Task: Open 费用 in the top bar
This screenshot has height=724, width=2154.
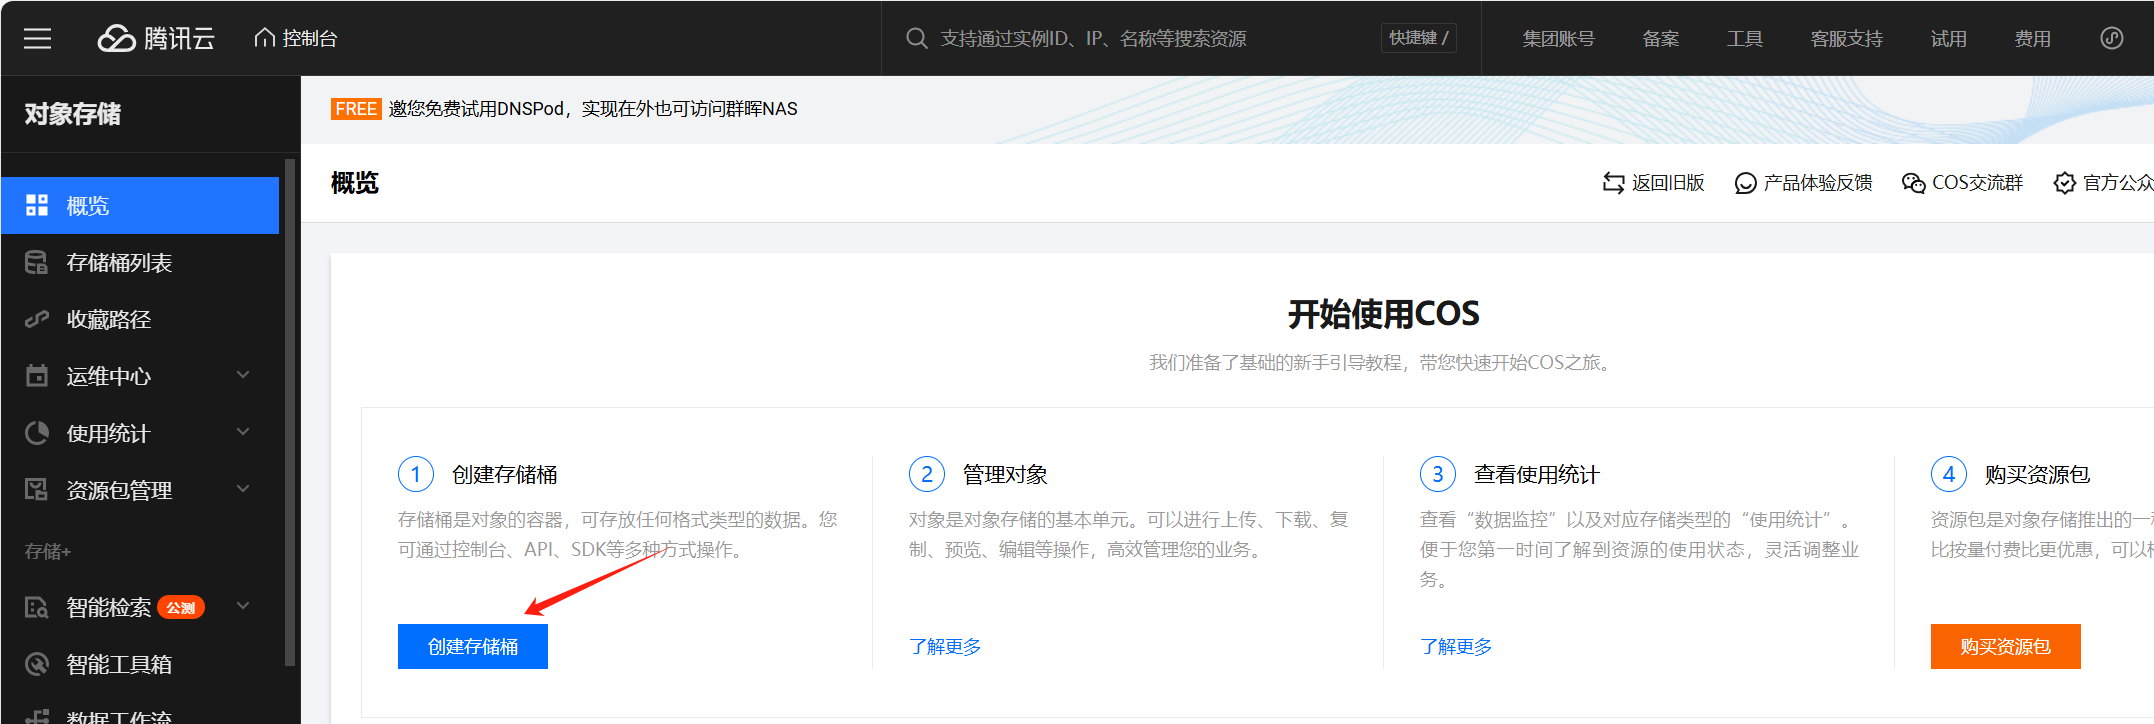Action: tap(2033, 39)
